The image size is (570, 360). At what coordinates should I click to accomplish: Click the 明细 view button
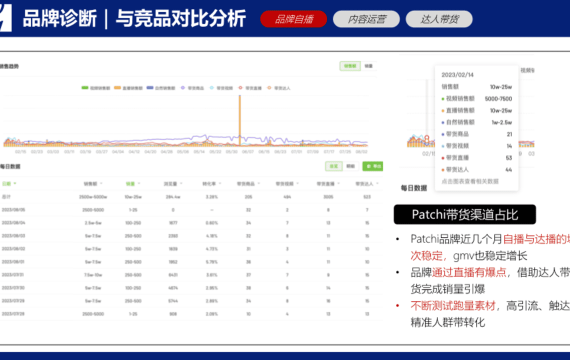pyautogui.click(x=350, y=166)
